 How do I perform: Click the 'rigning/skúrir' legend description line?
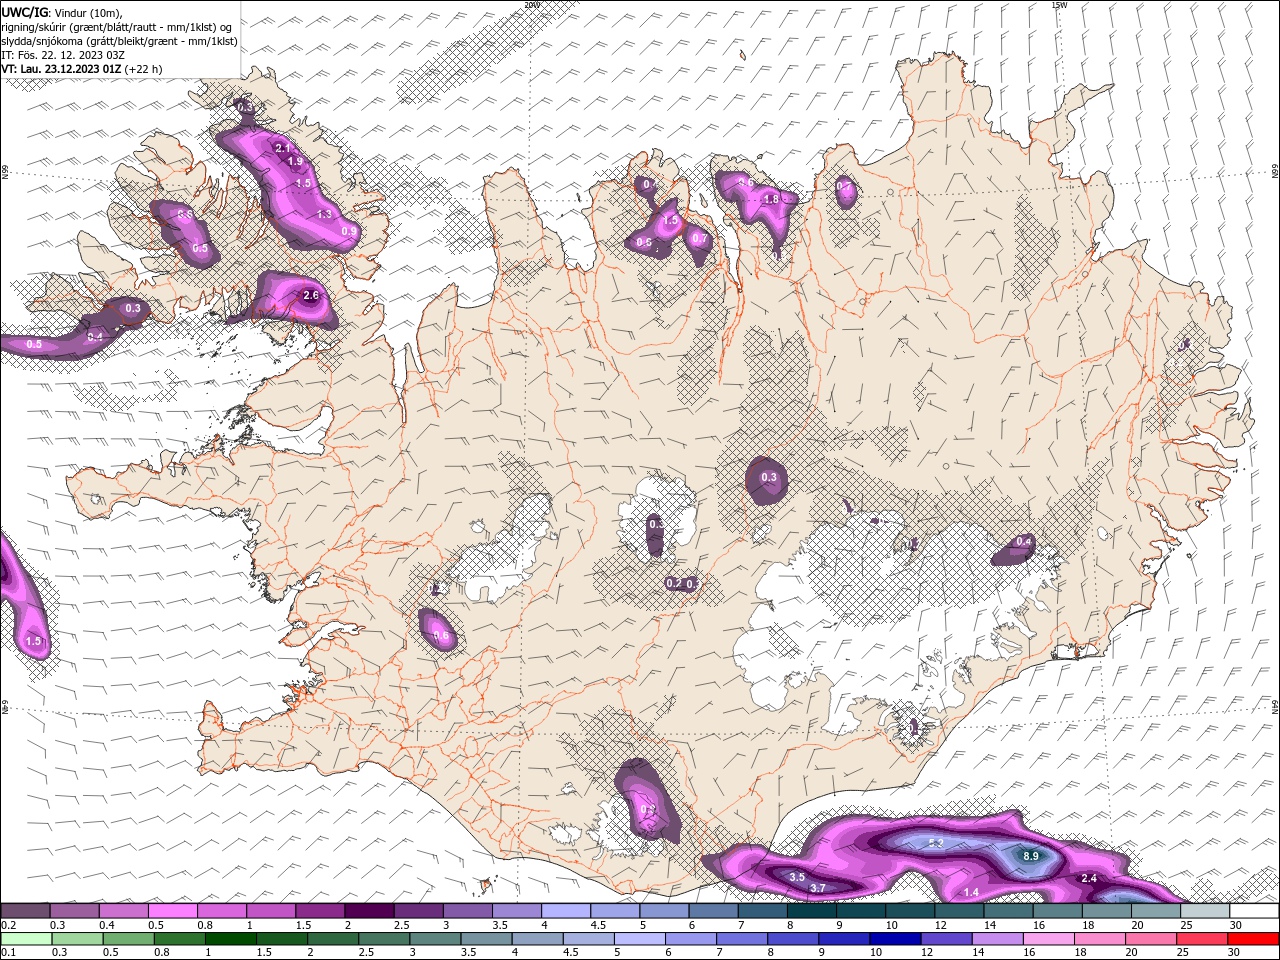117,27
